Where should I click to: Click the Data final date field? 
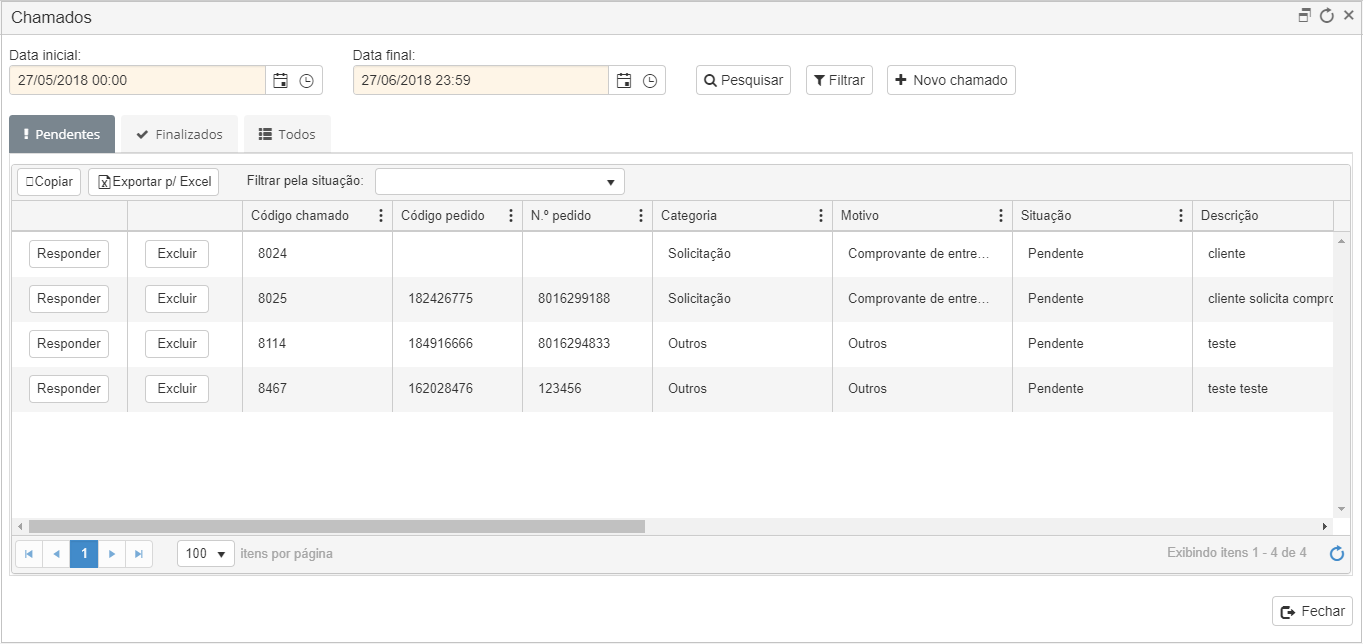coord(481,81)
